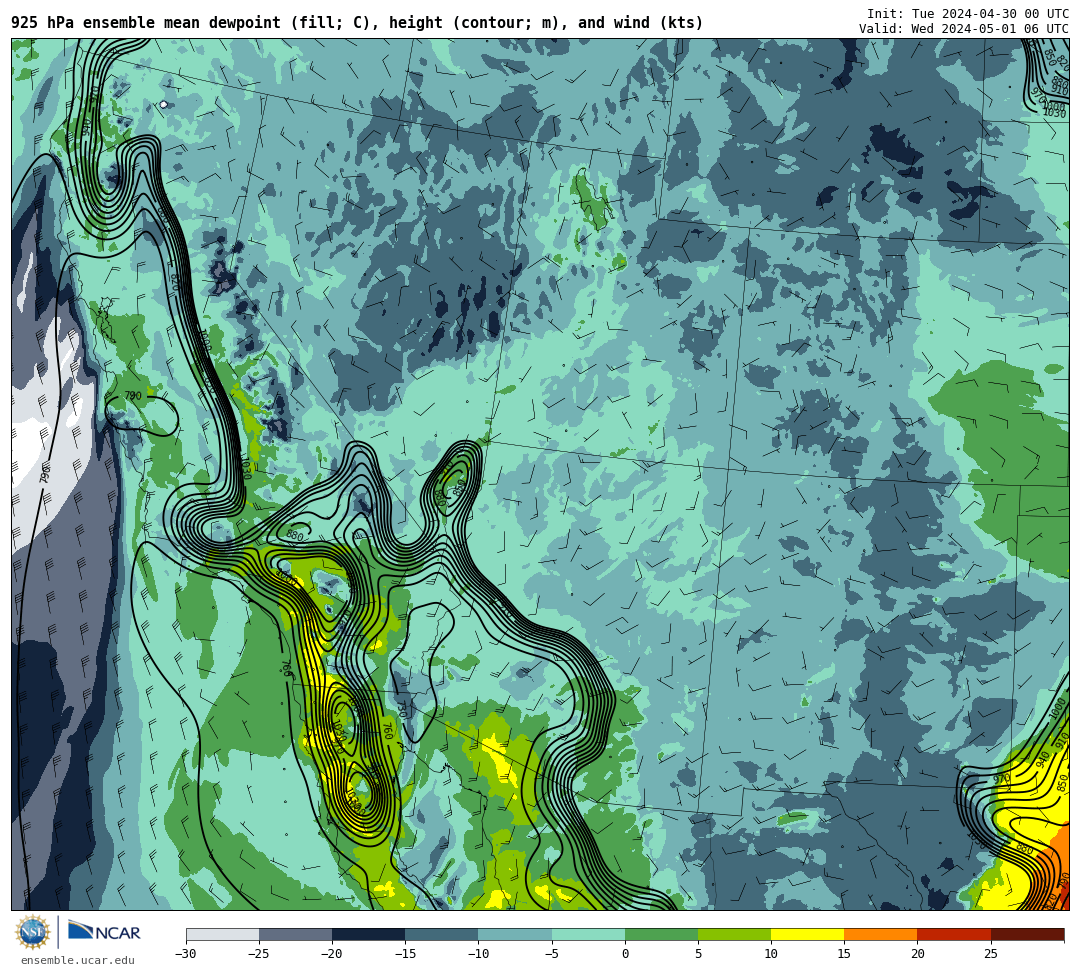Click the colorbar tick label '0'

tap(625, 954)
